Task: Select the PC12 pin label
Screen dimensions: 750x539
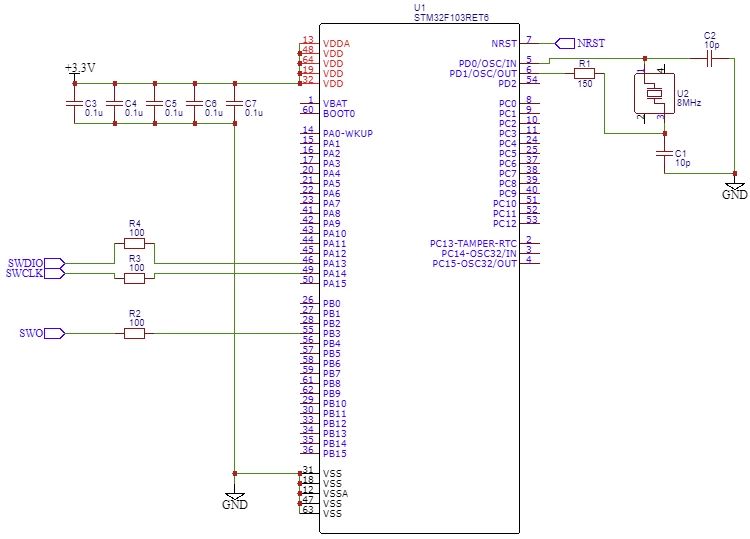Action: pos(505,224)
